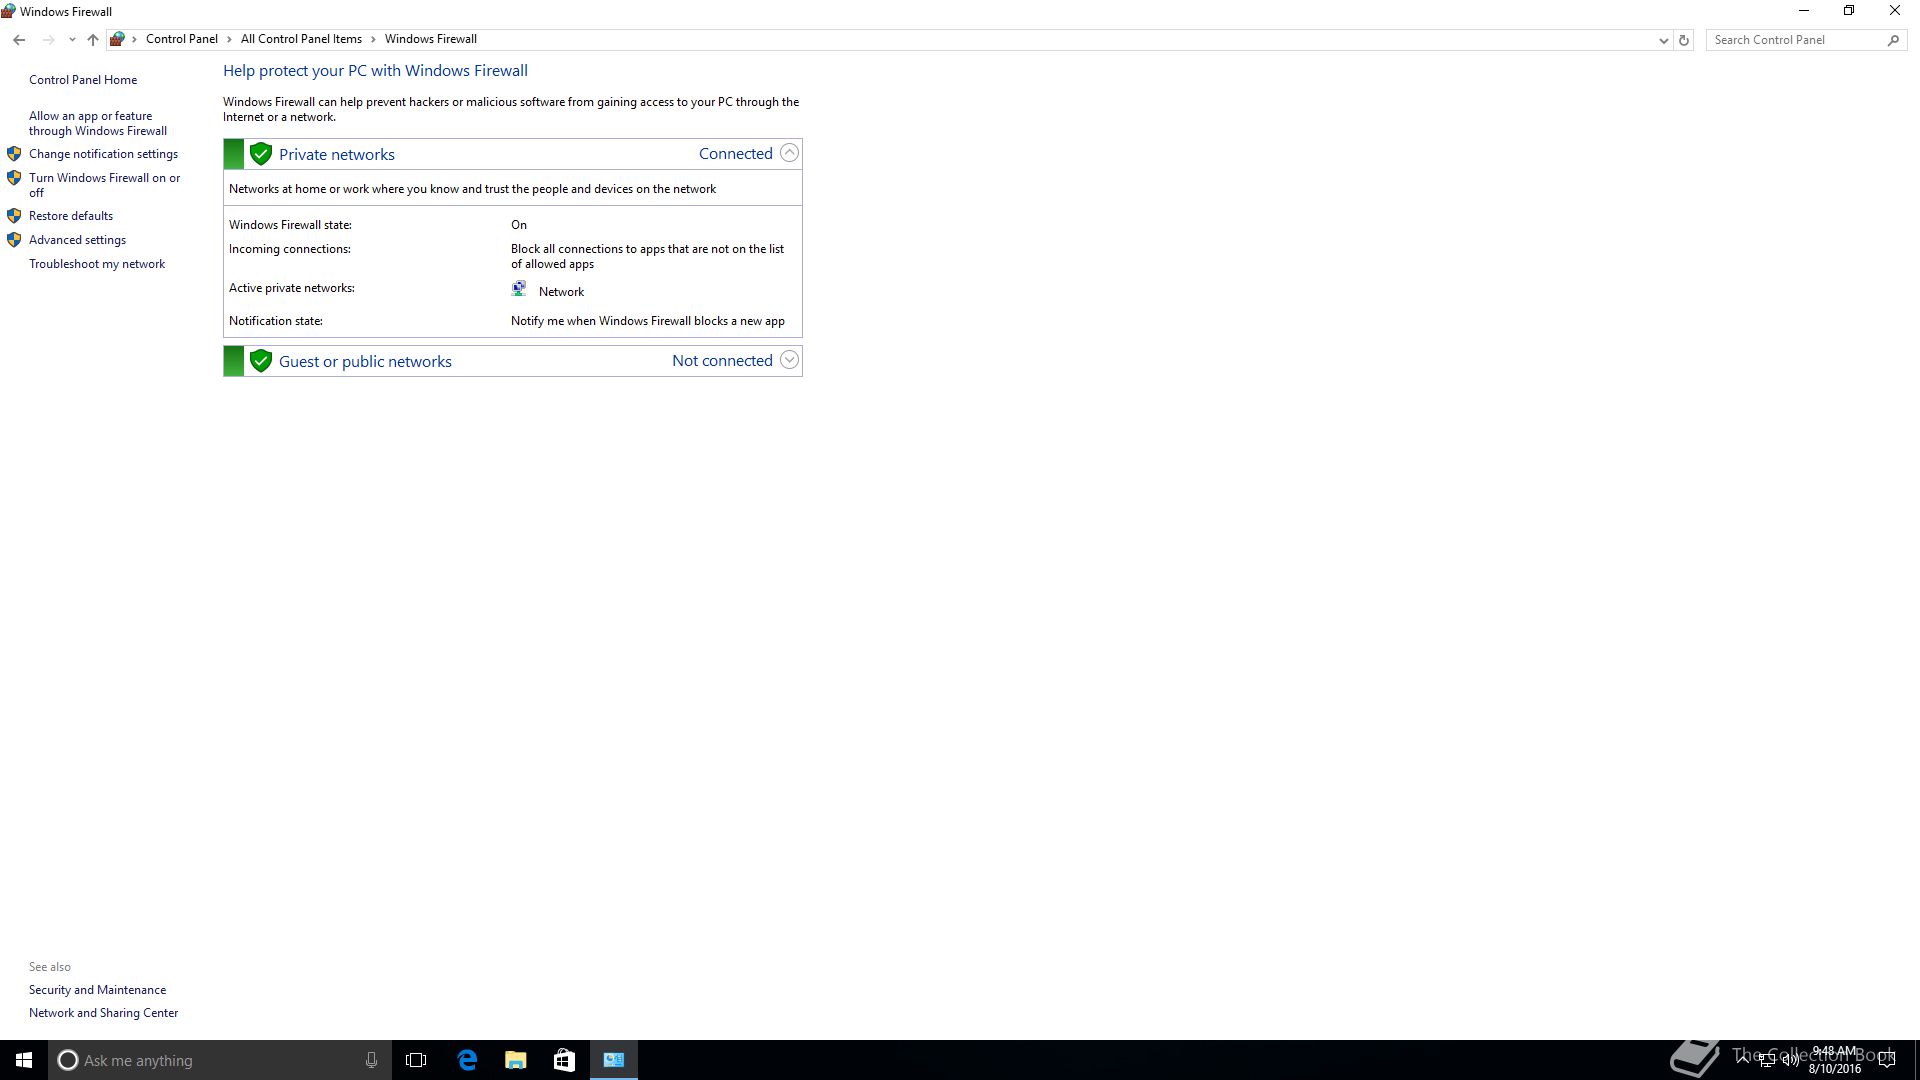Image resolution: width=1920 pixels, height=1080 pixels.
Task: Open Network and Sharing Center
Action: (x=103, y=1013)
